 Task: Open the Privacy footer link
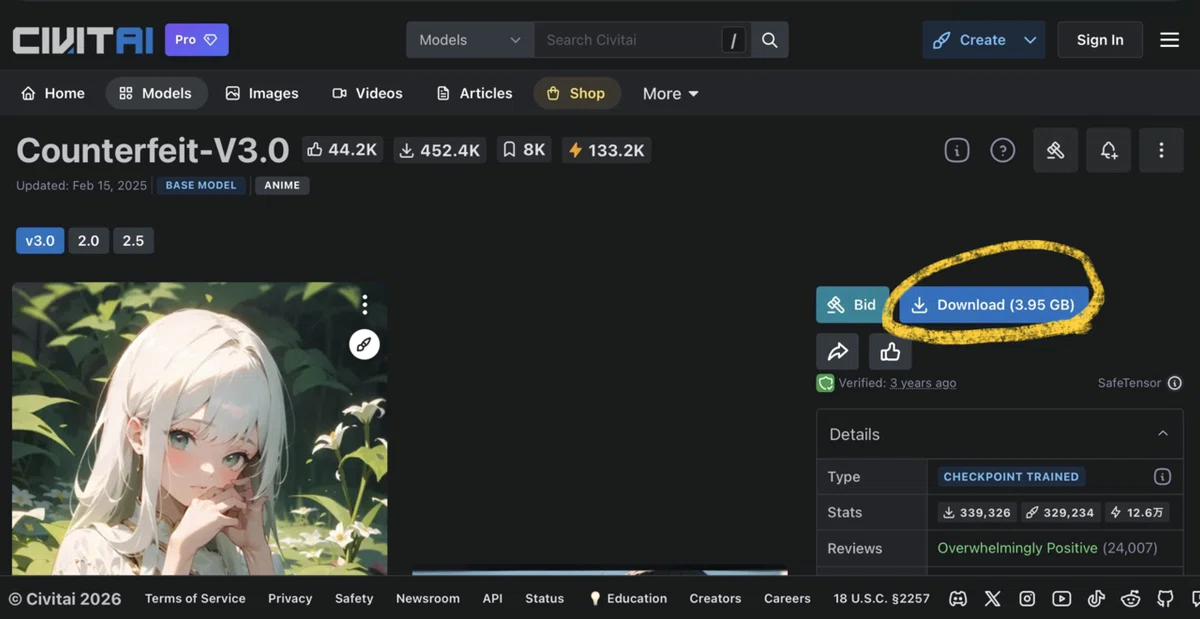tap(290, 598)
